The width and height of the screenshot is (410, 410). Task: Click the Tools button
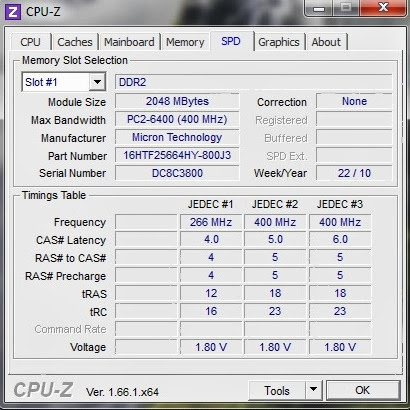[277, 390]
